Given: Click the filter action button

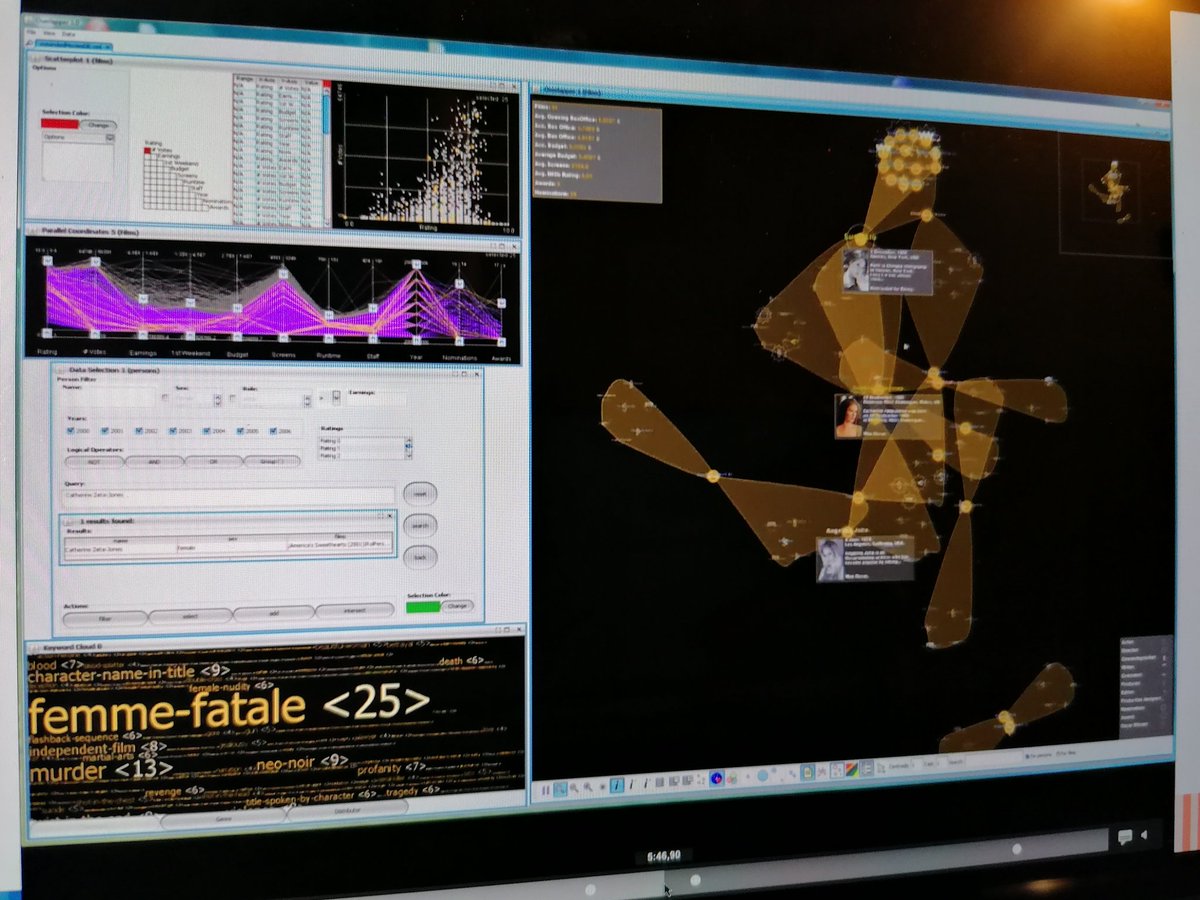Looking at the screenshot, I should (106, 618).
